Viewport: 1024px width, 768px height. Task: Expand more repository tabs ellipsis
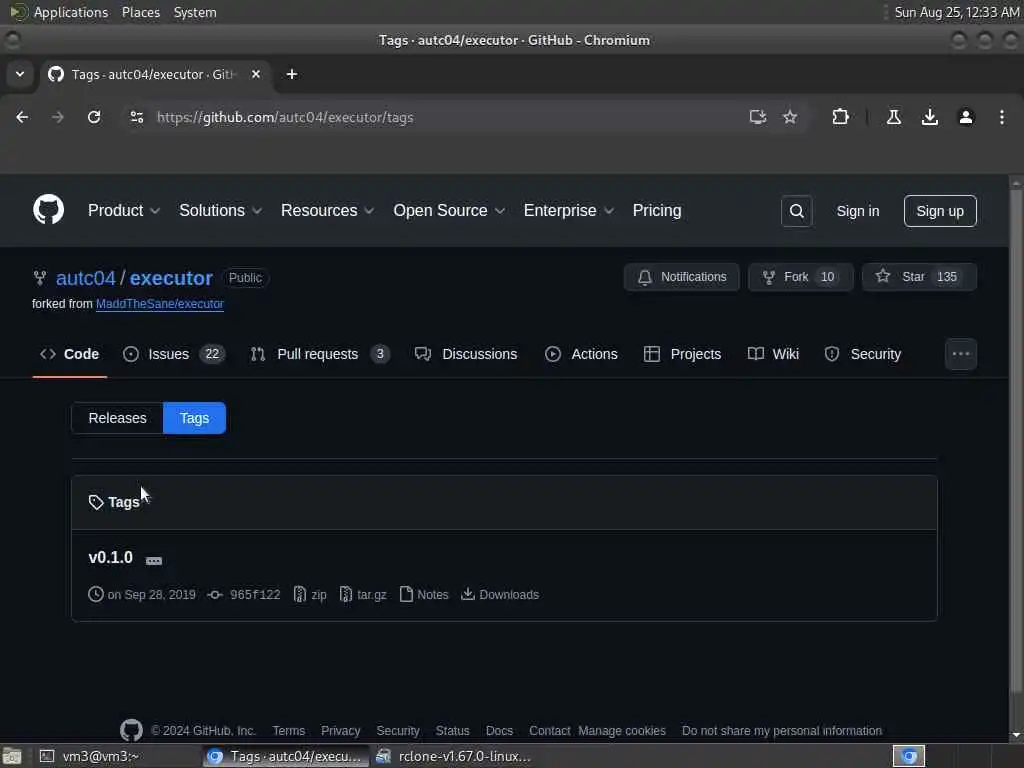tap(961, 354)
